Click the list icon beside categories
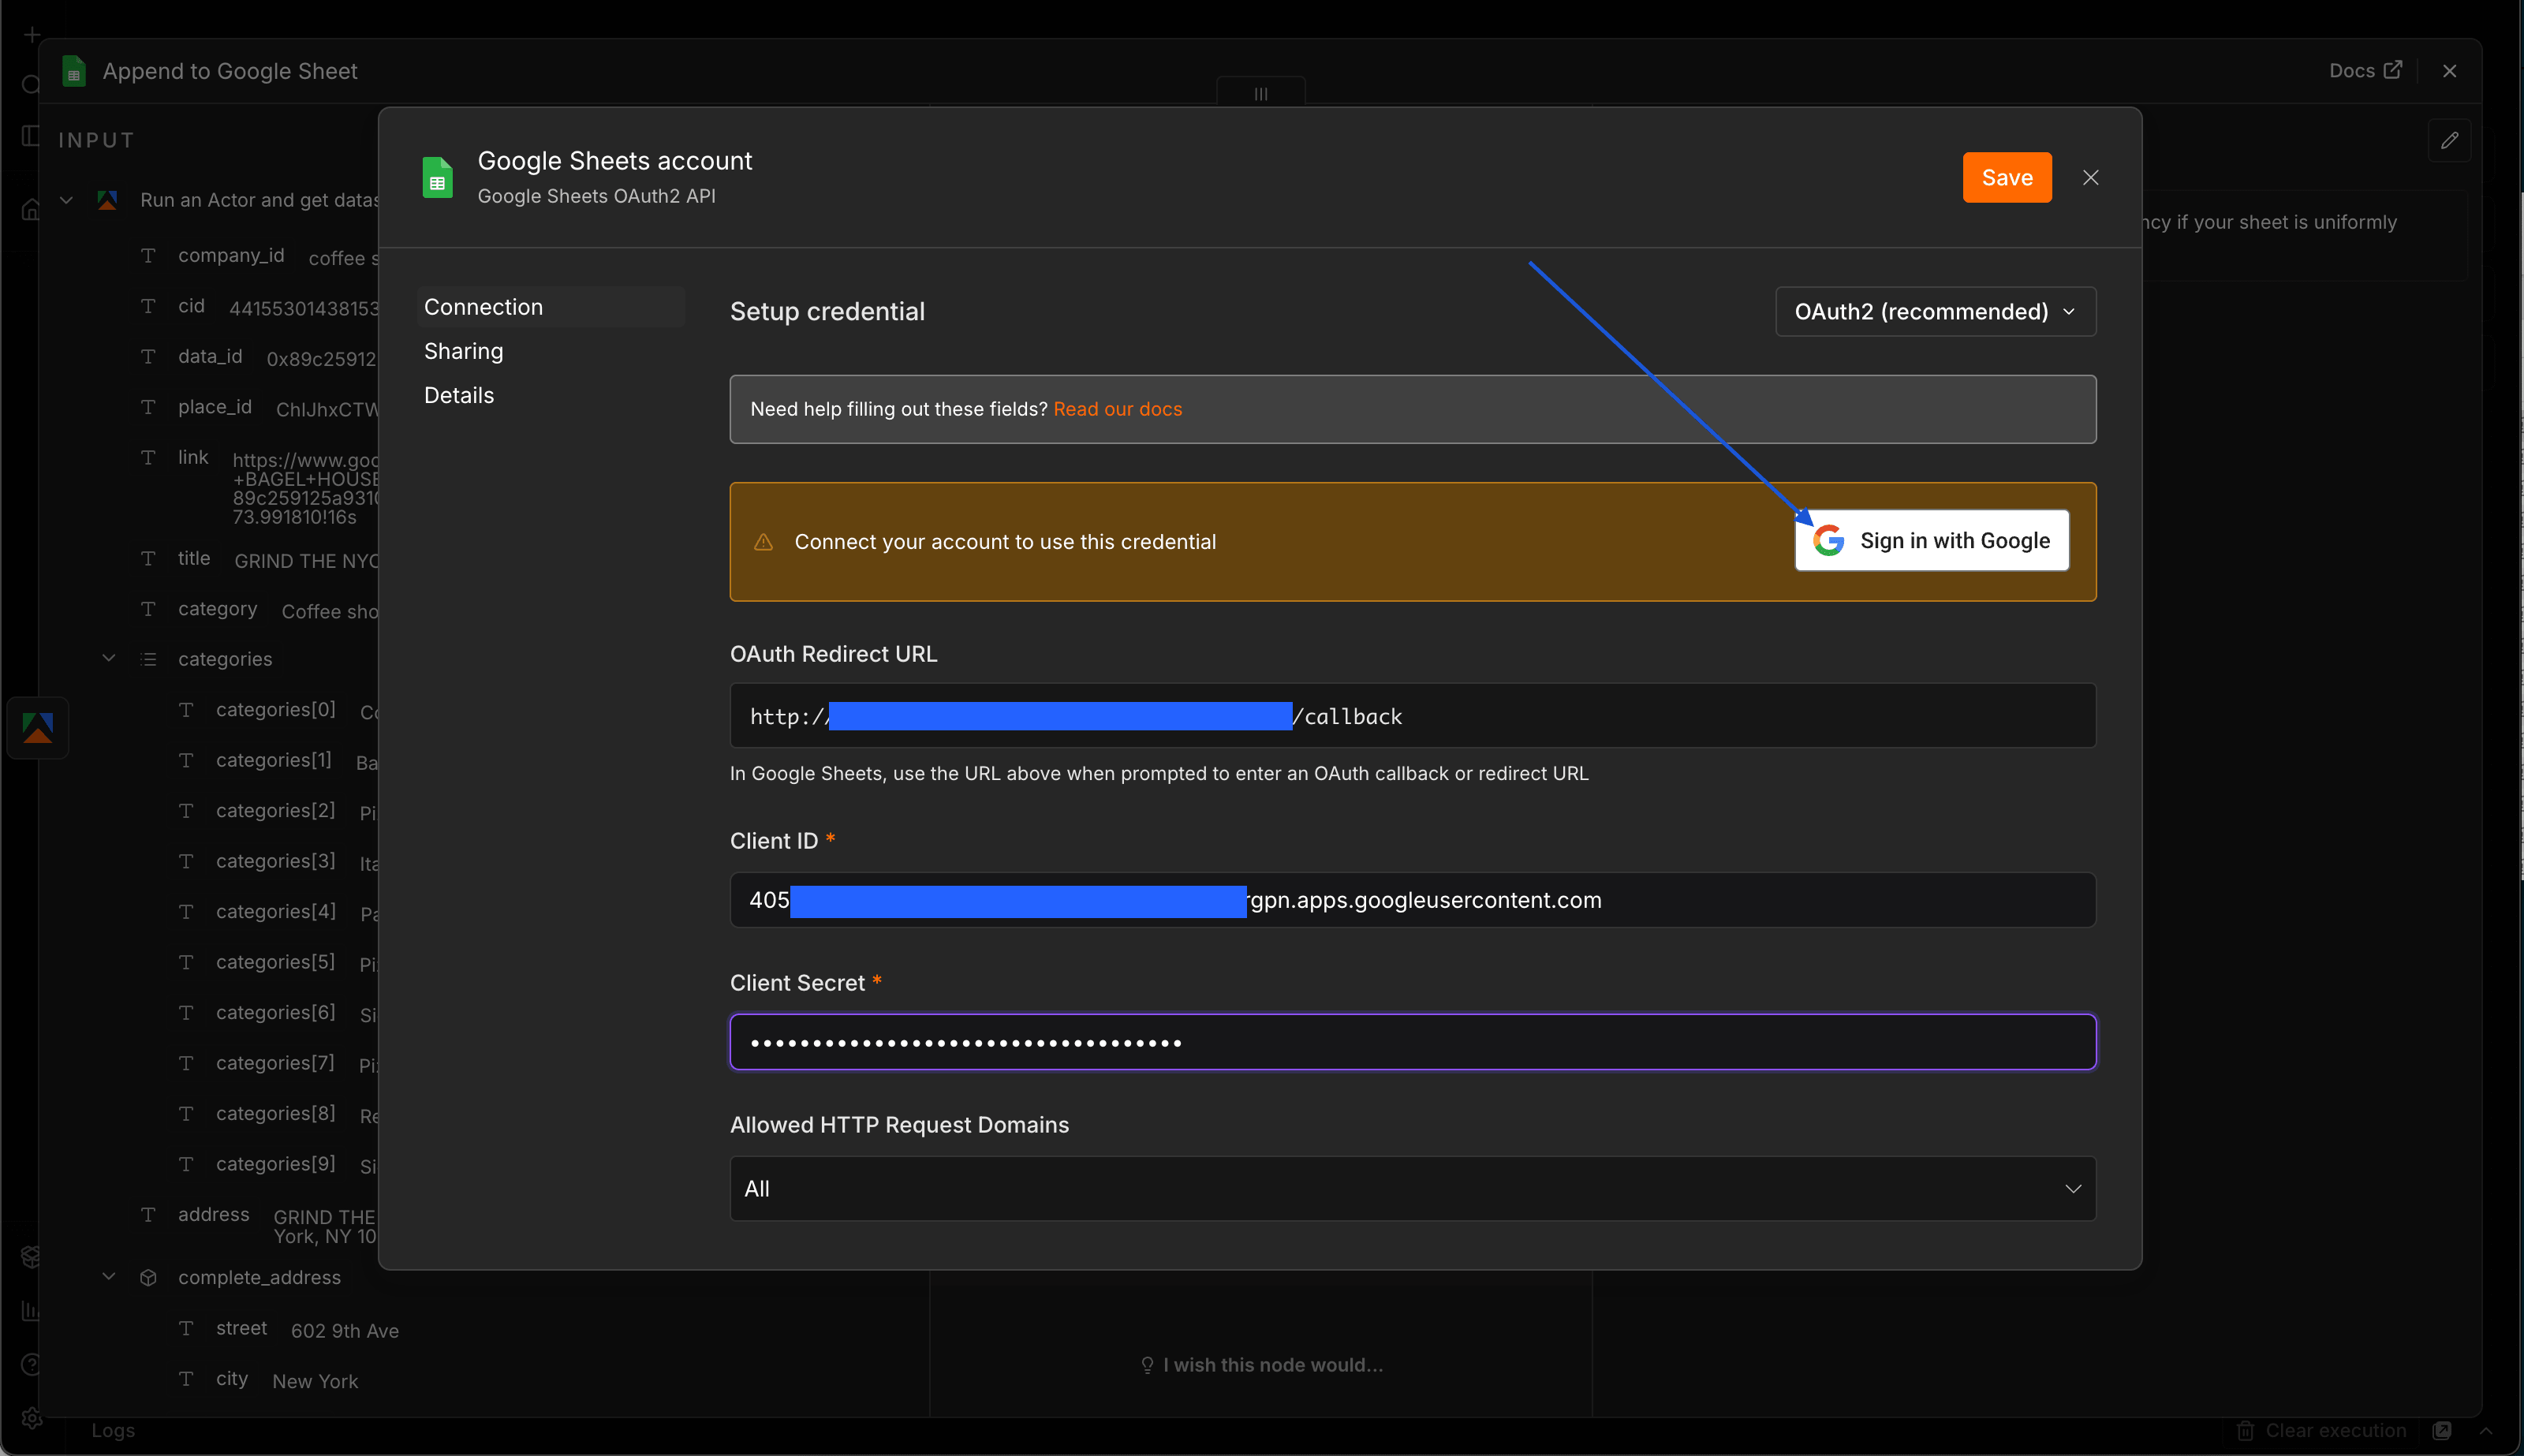 click(148, 659)
